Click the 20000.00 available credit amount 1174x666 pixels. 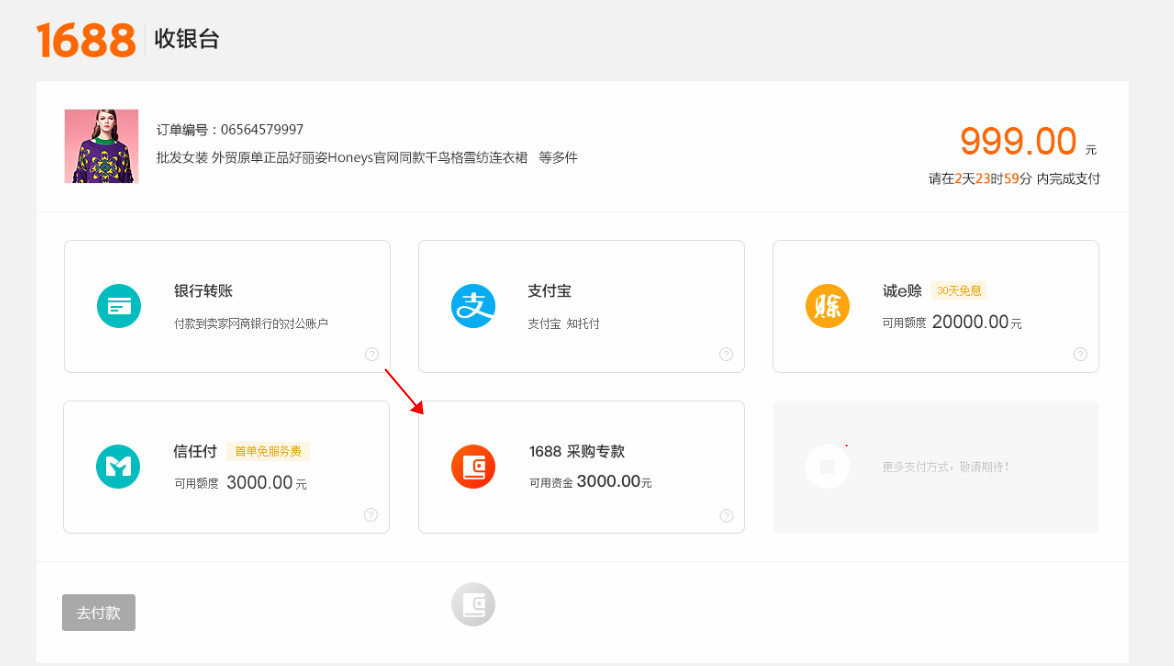coord(970,322)
